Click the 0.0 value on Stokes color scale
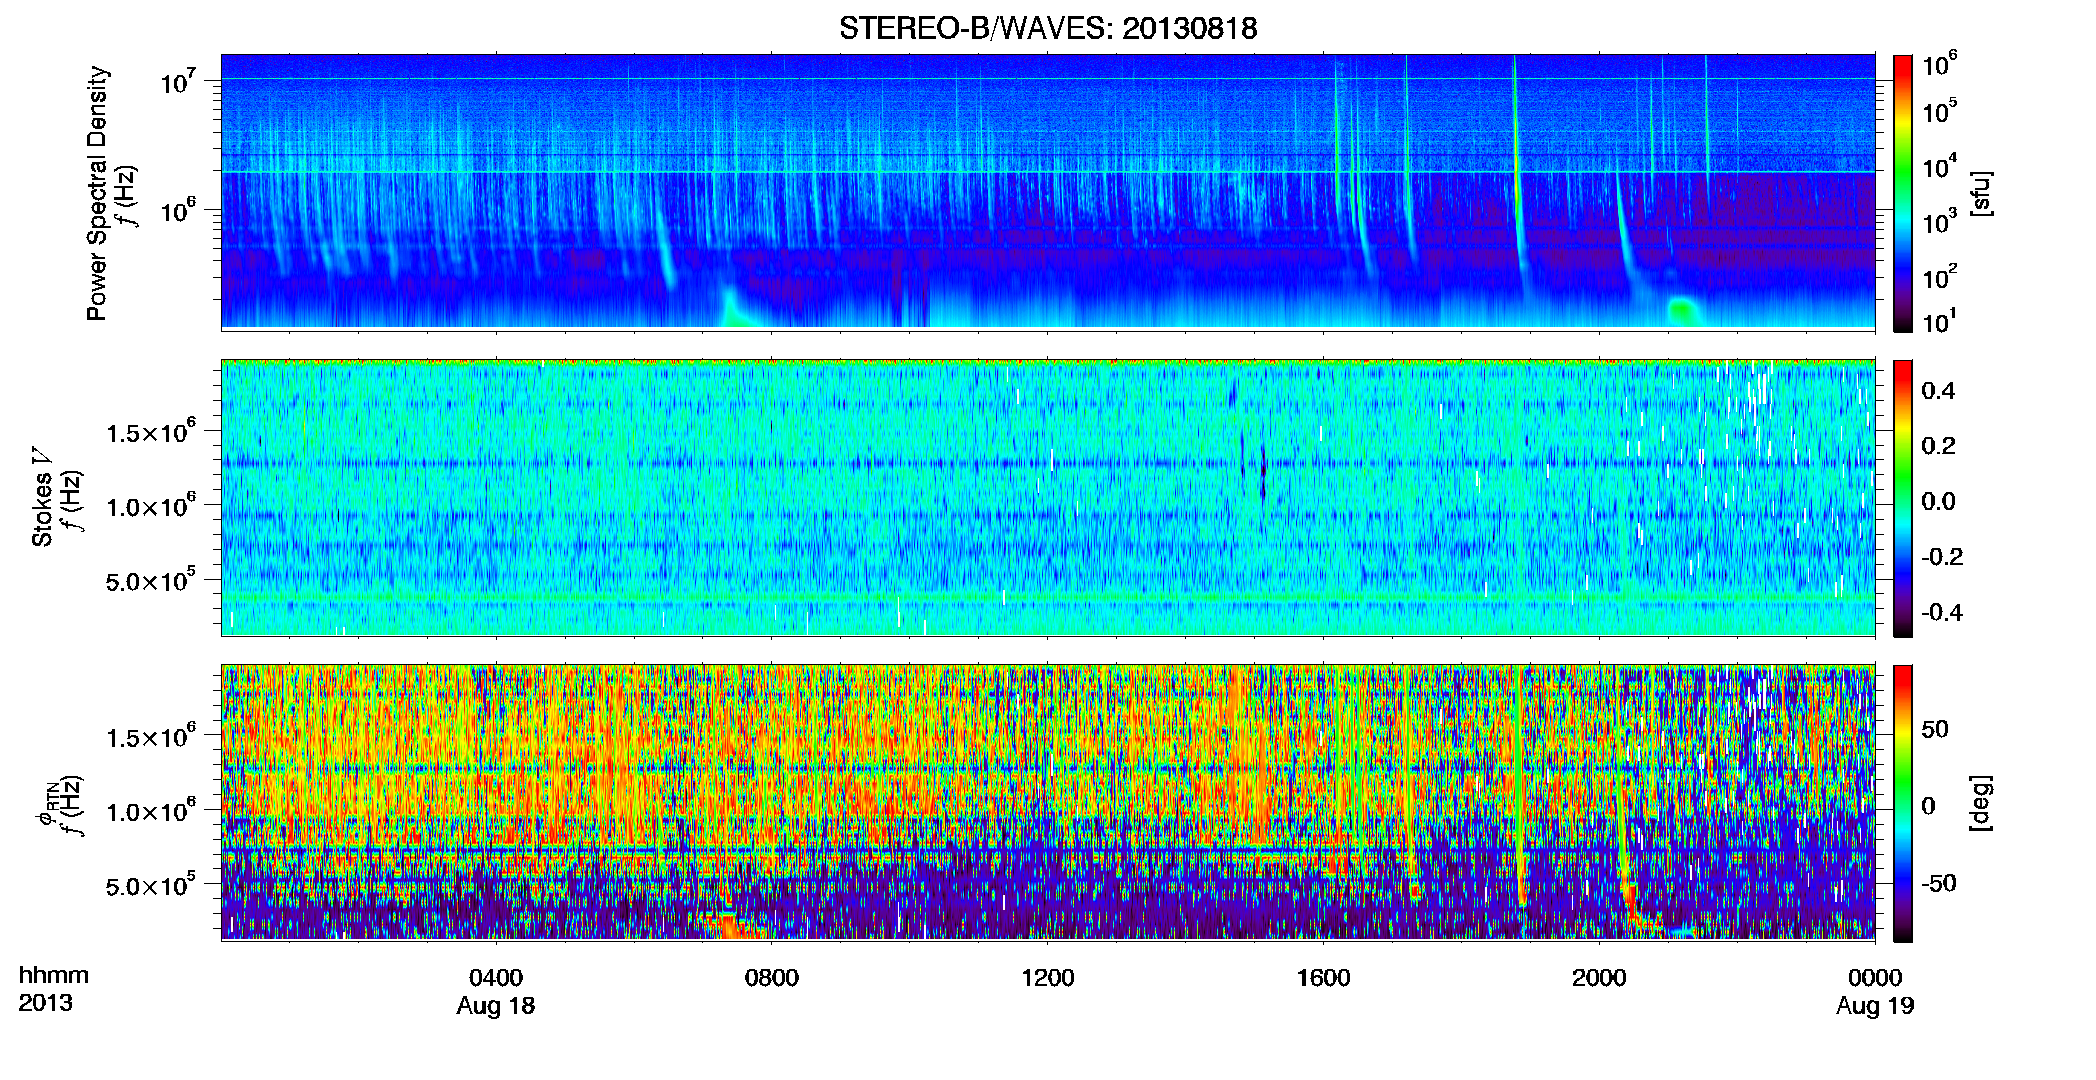Viewport: 2096px width, 1080px height. [1938, 502]
